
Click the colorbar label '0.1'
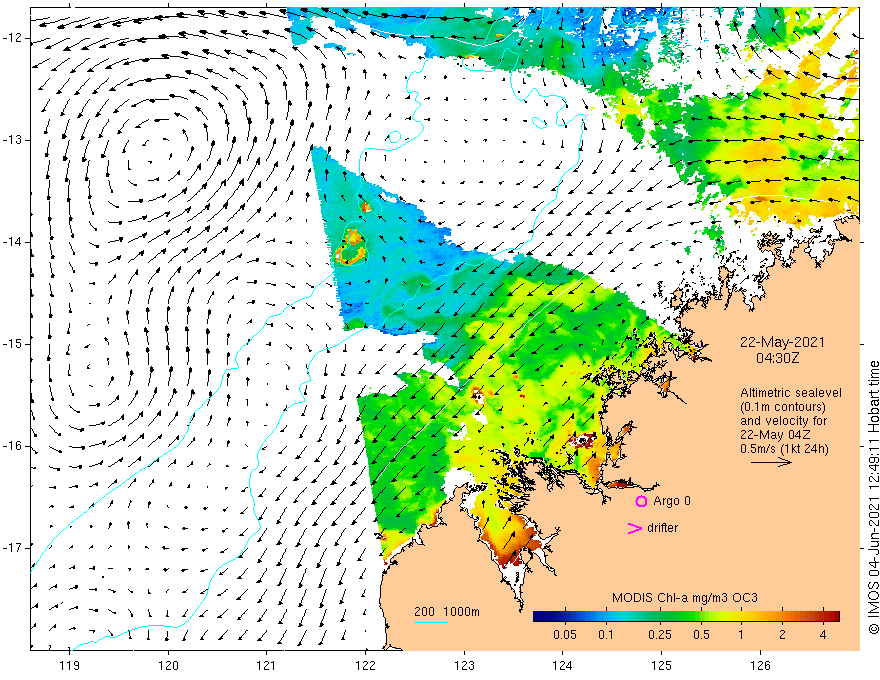[x=606, y=635]
